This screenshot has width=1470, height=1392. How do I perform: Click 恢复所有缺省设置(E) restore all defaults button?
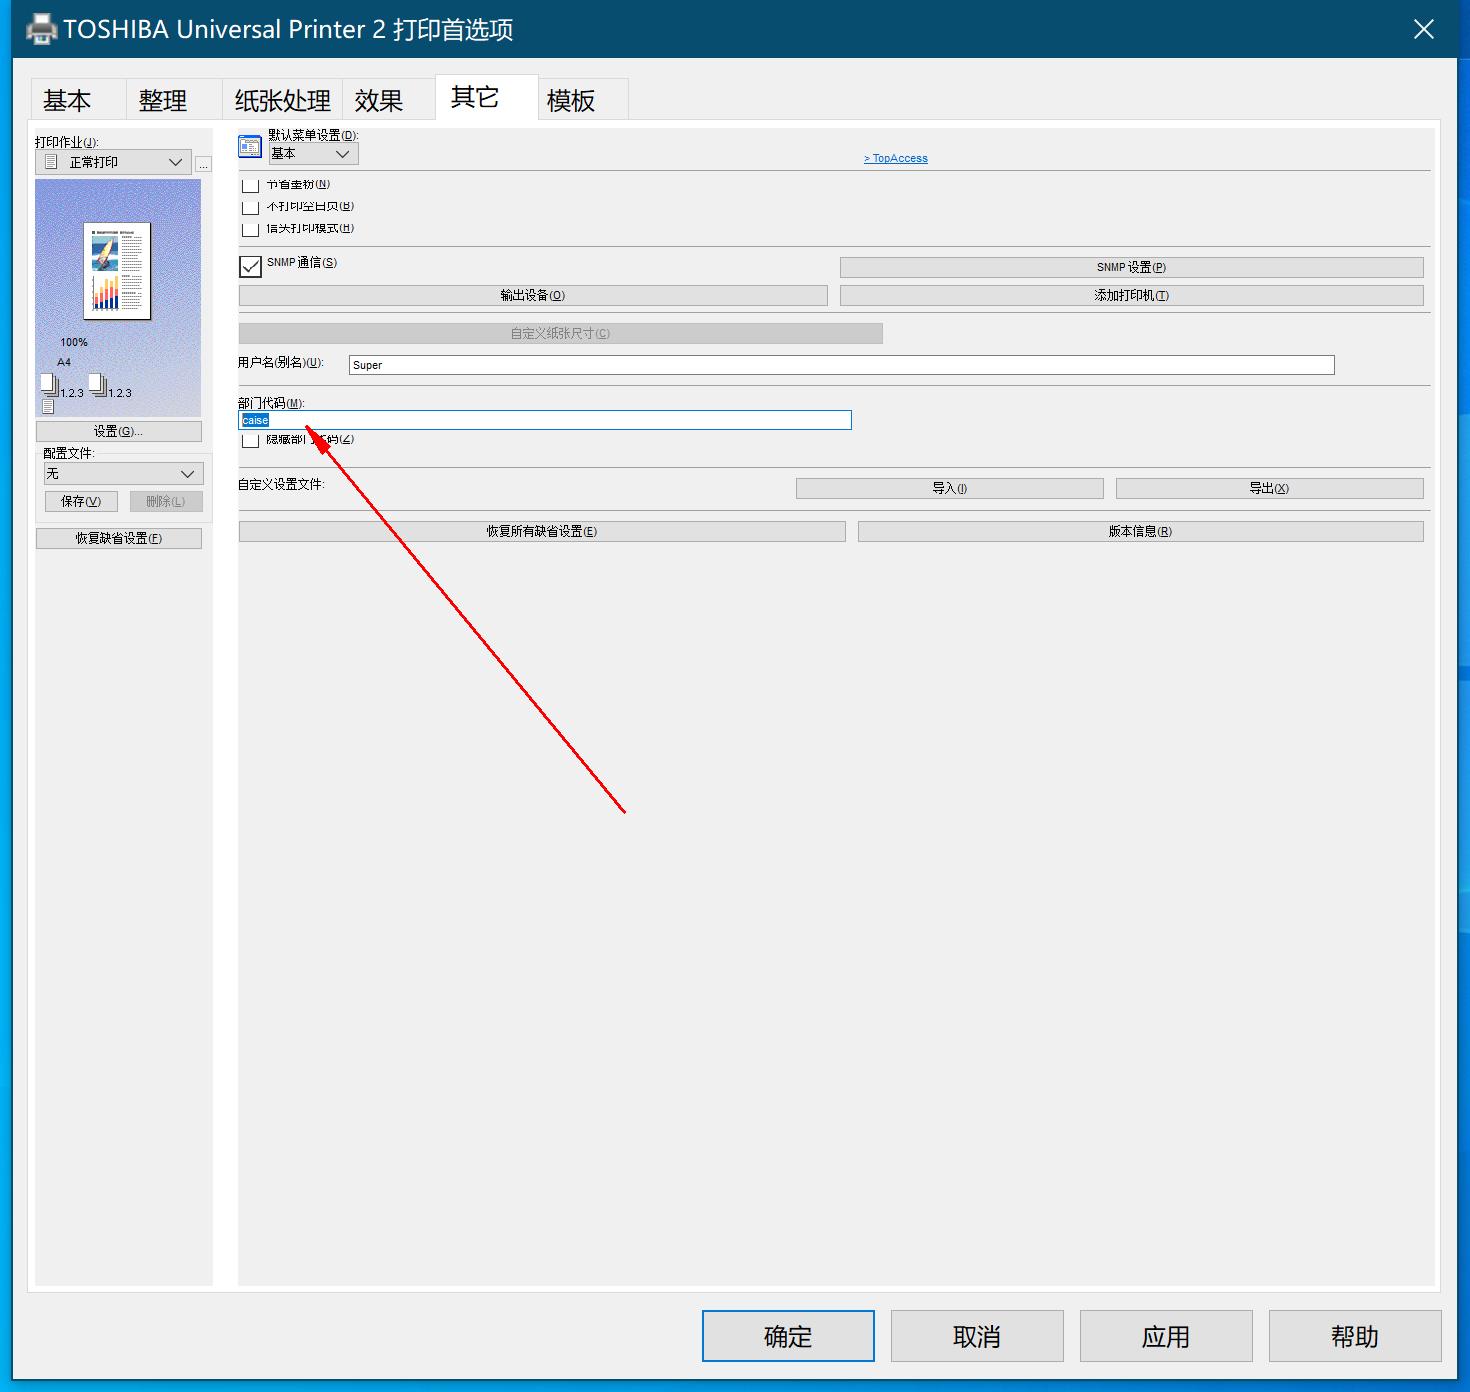tap(542, 531)
